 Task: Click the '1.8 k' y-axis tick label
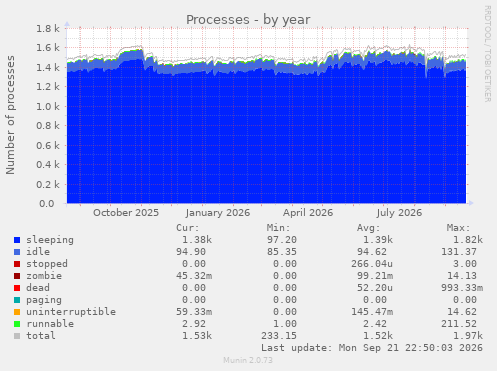47,29
